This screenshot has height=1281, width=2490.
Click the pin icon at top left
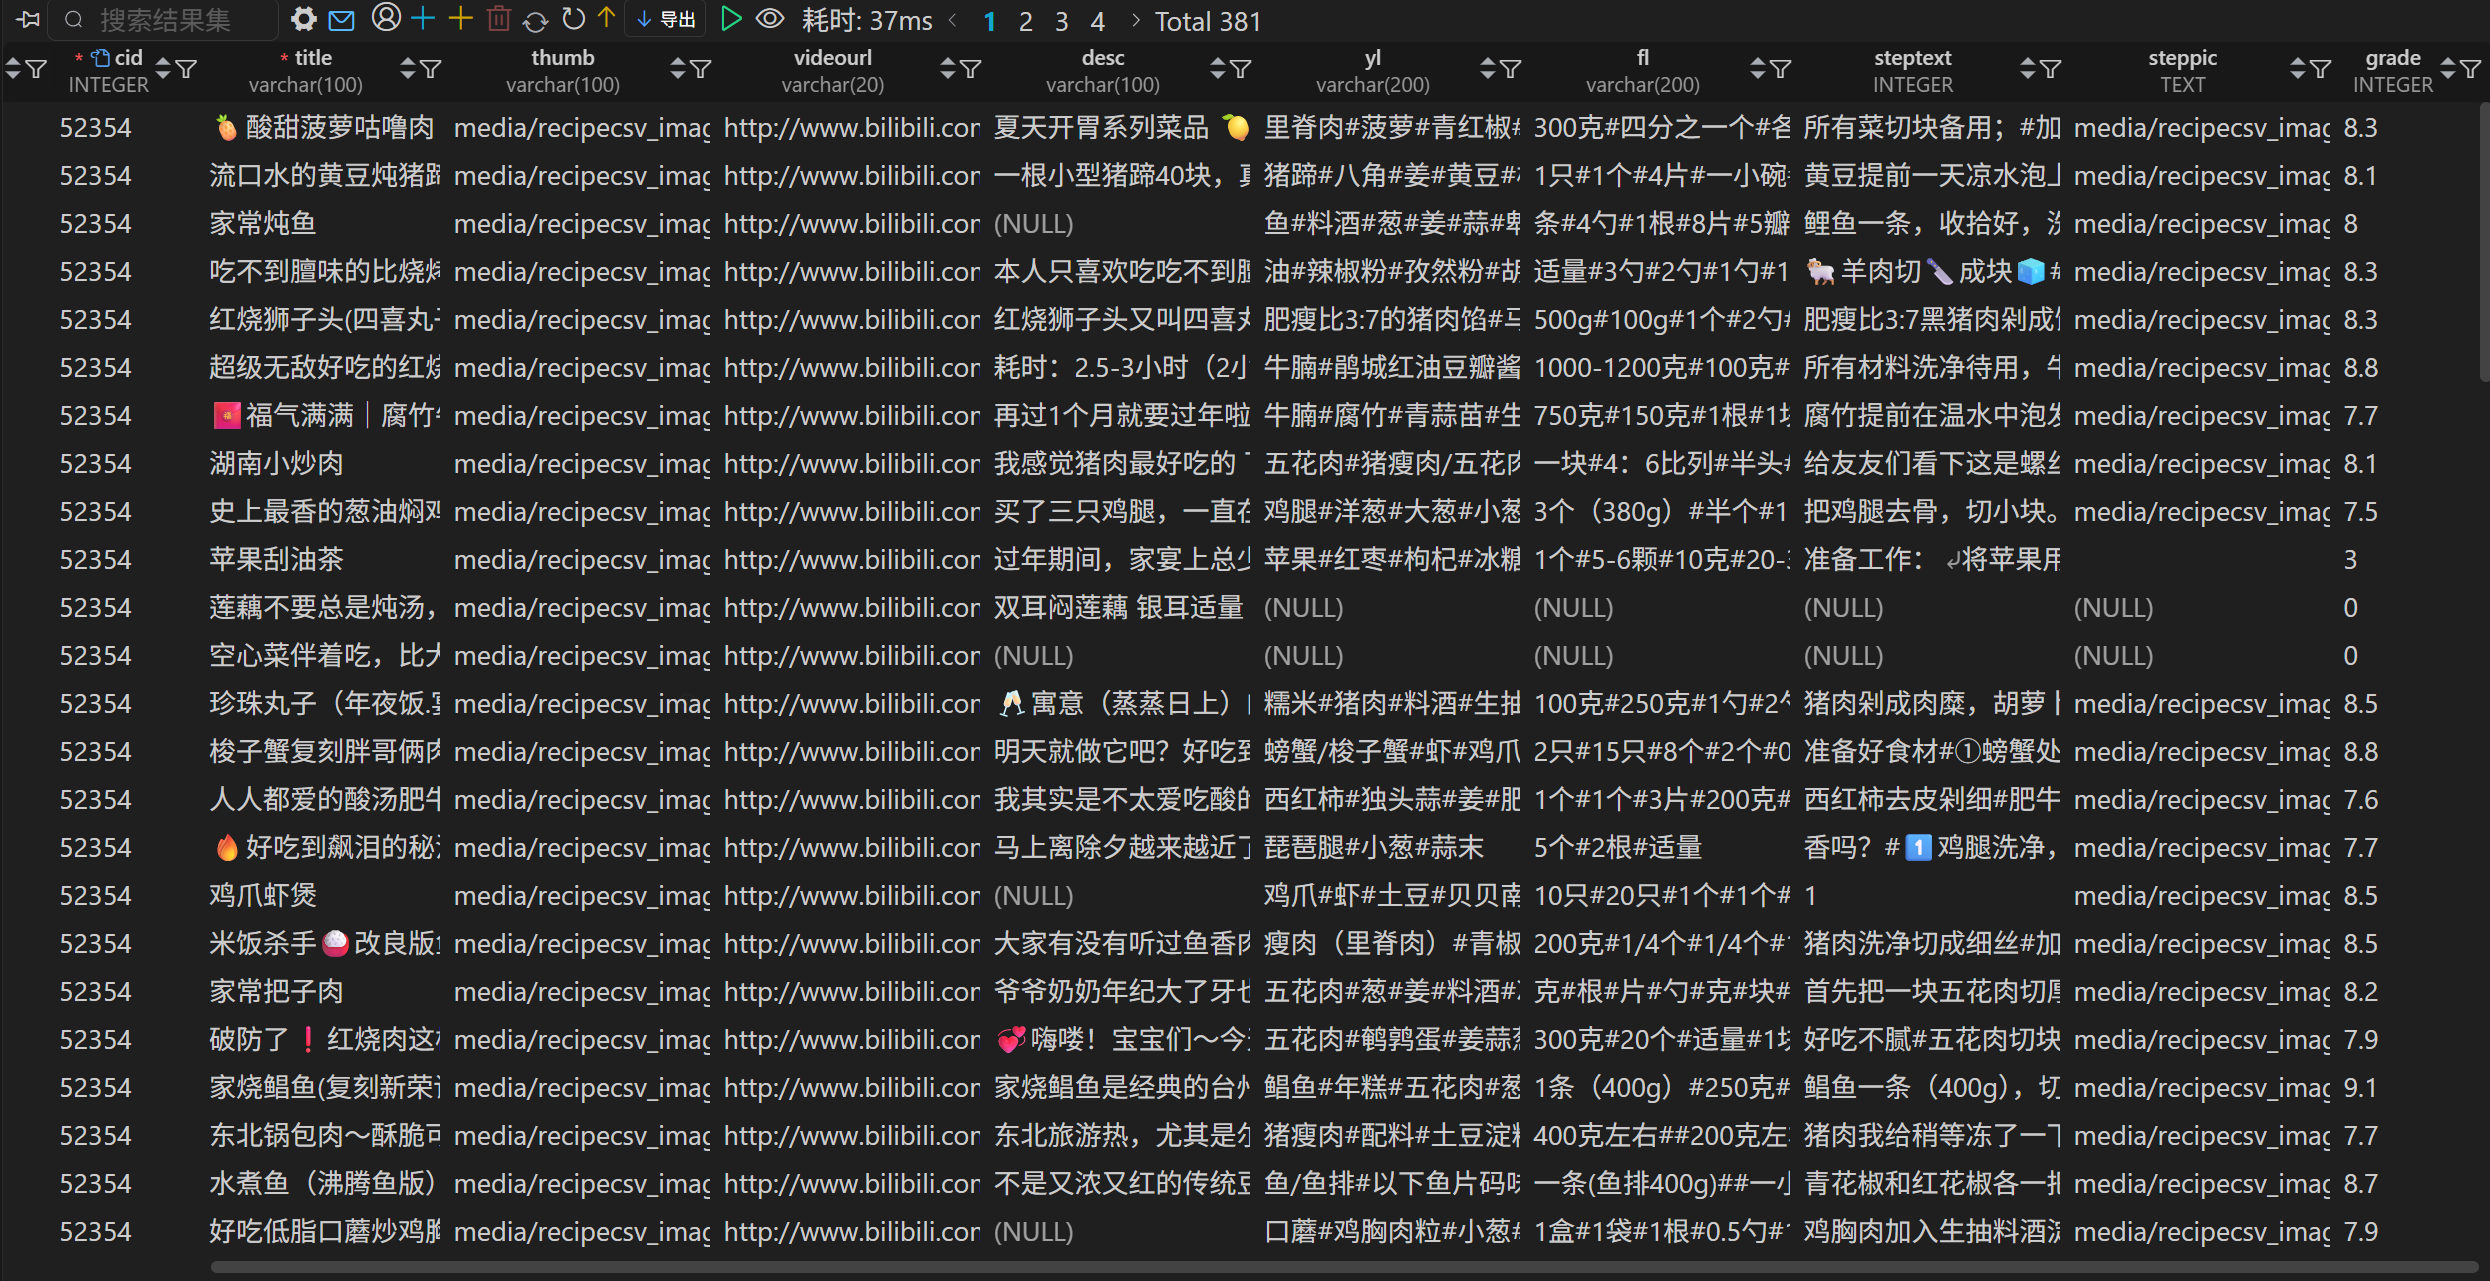27,19
